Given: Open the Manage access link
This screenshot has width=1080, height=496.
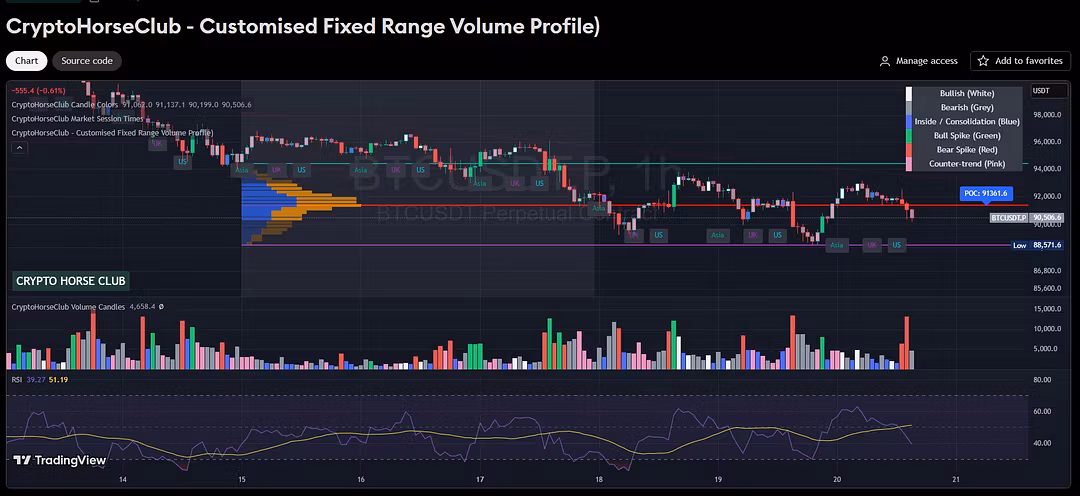Looking at the screenshot, I should tap(926, 61).
